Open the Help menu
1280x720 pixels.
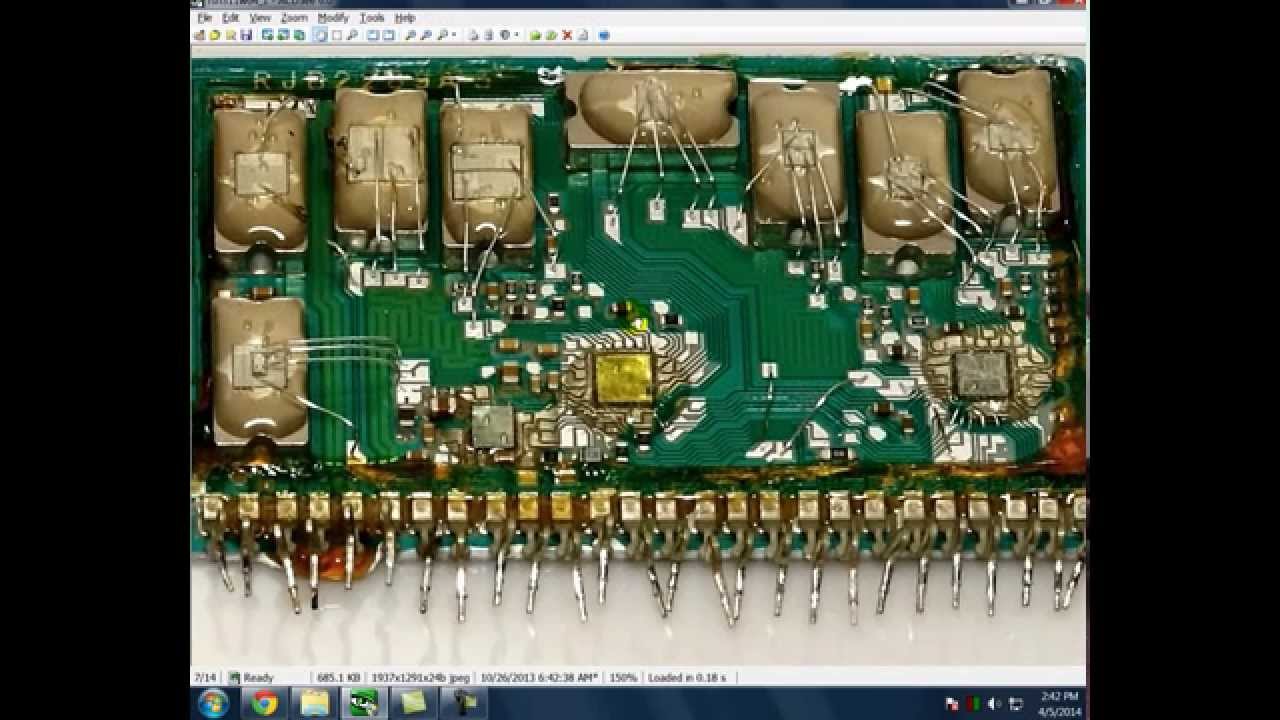(405, 18)
